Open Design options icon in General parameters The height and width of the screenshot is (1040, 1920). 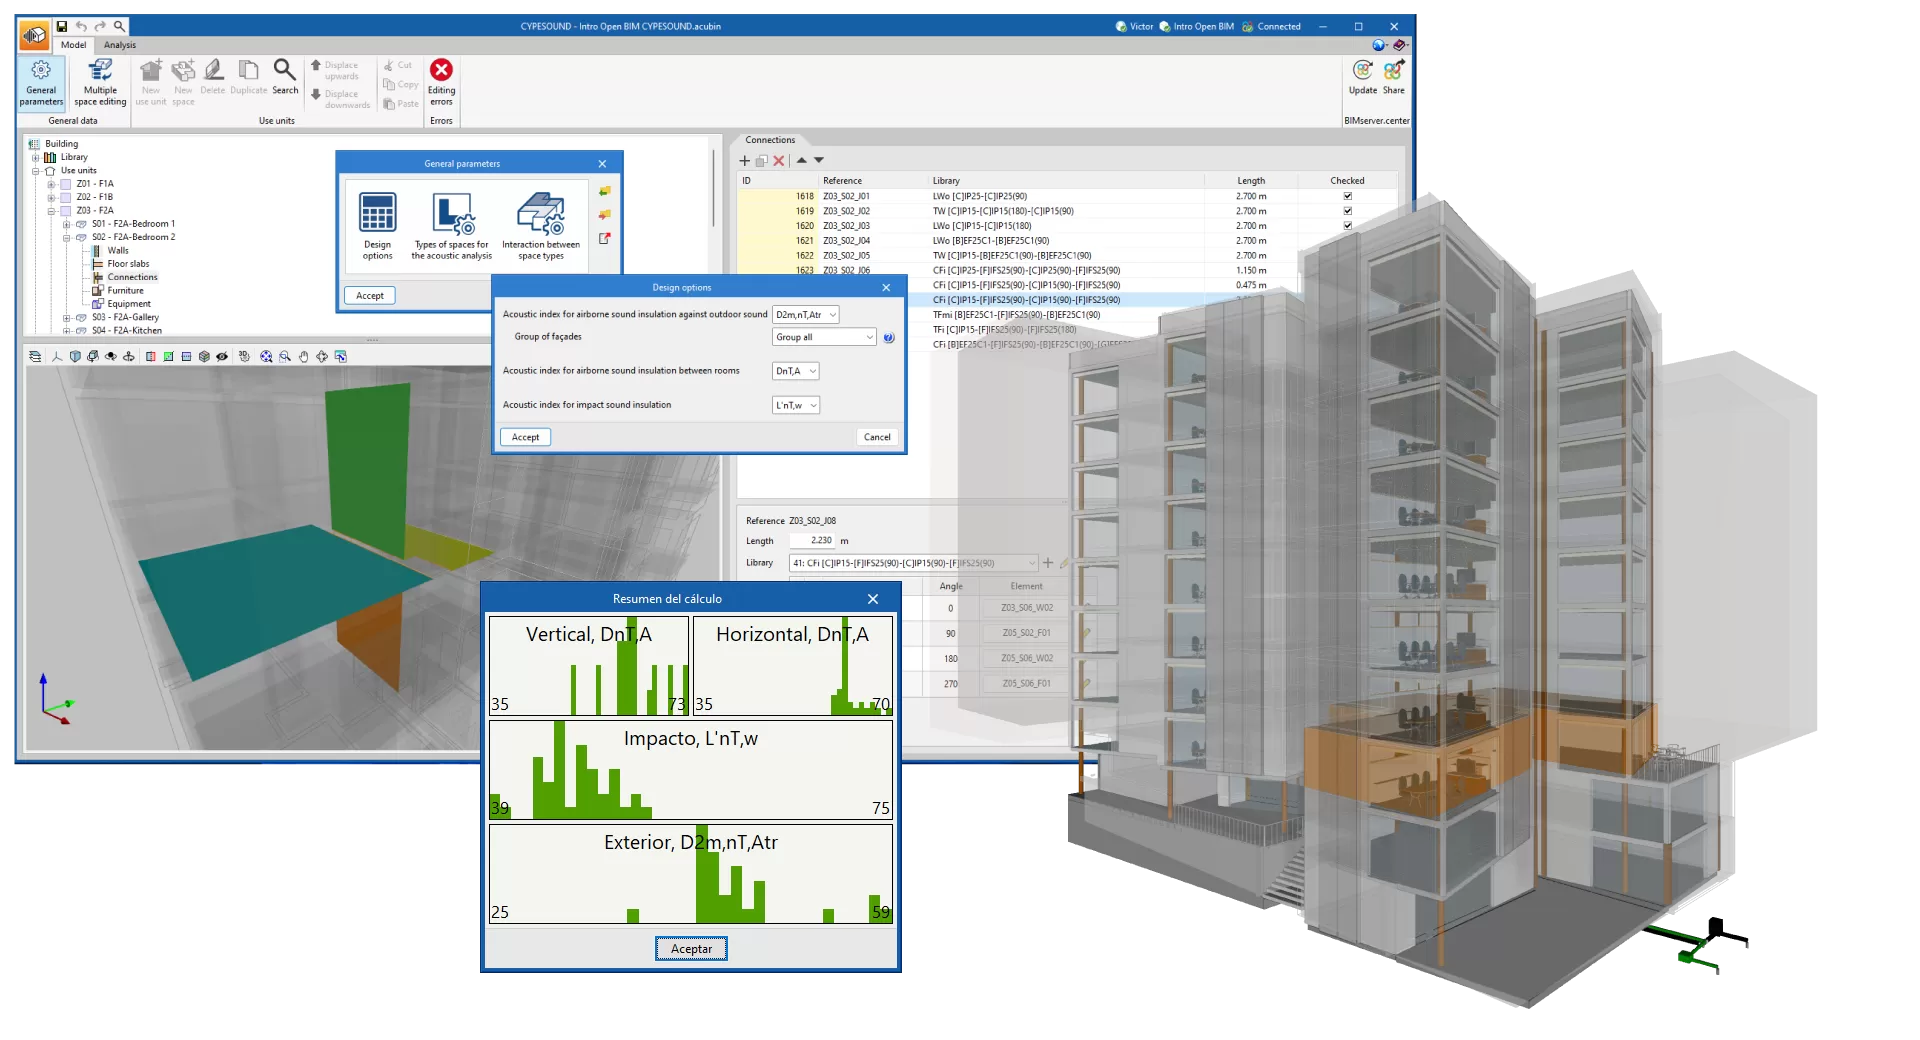[378, 226]
